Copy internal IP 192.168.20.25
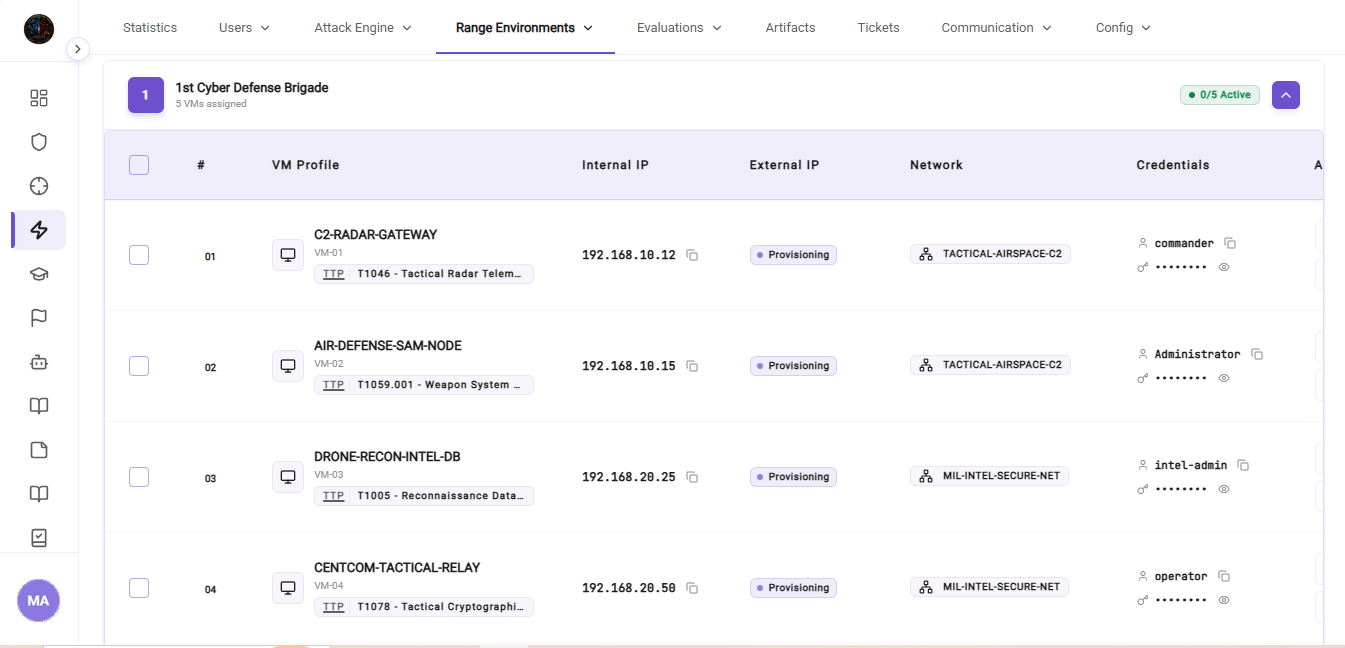The width and height of the screenshot is (1345, 648). tap(692, 477)
